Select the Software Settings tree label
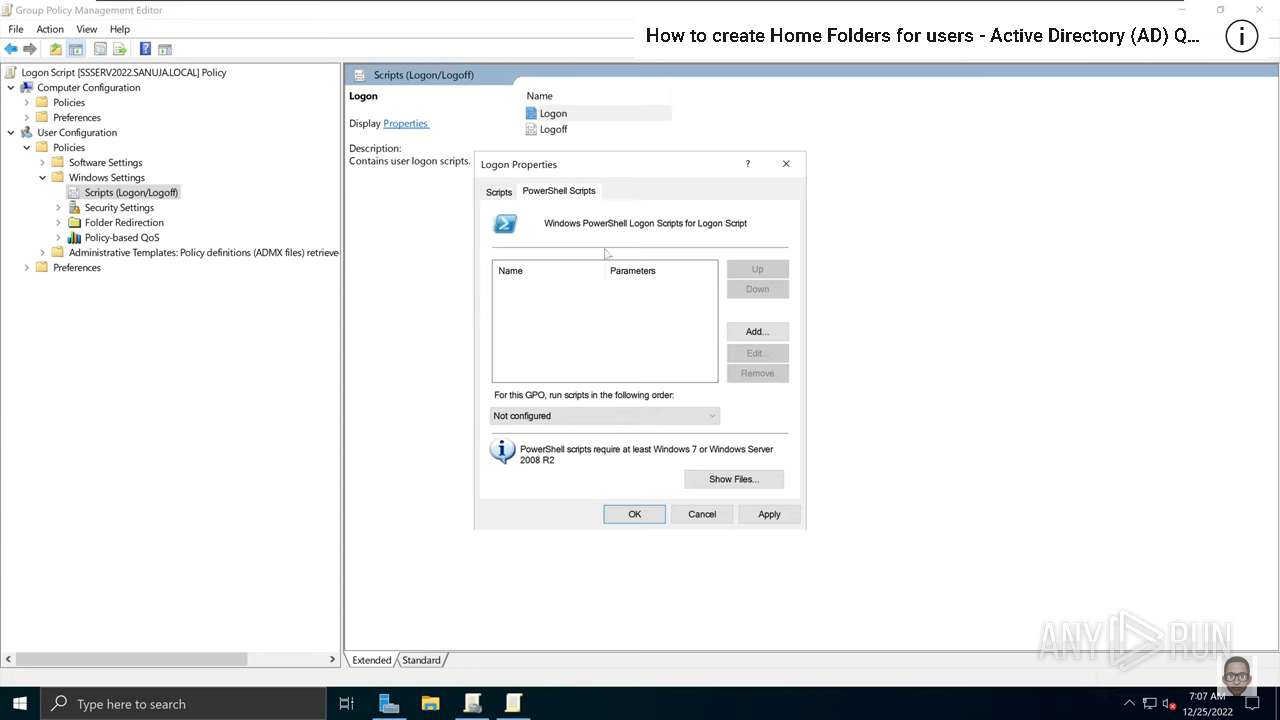1280x720 pixels. (x=105, y=162)
